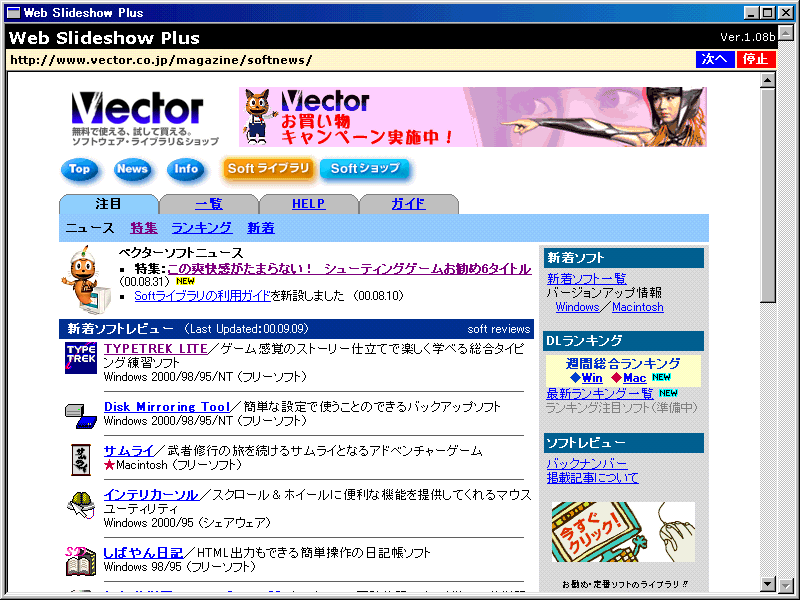Click the Ver.1.08b version label
Viewport: 800px width, 600px height.
point(747,37)
